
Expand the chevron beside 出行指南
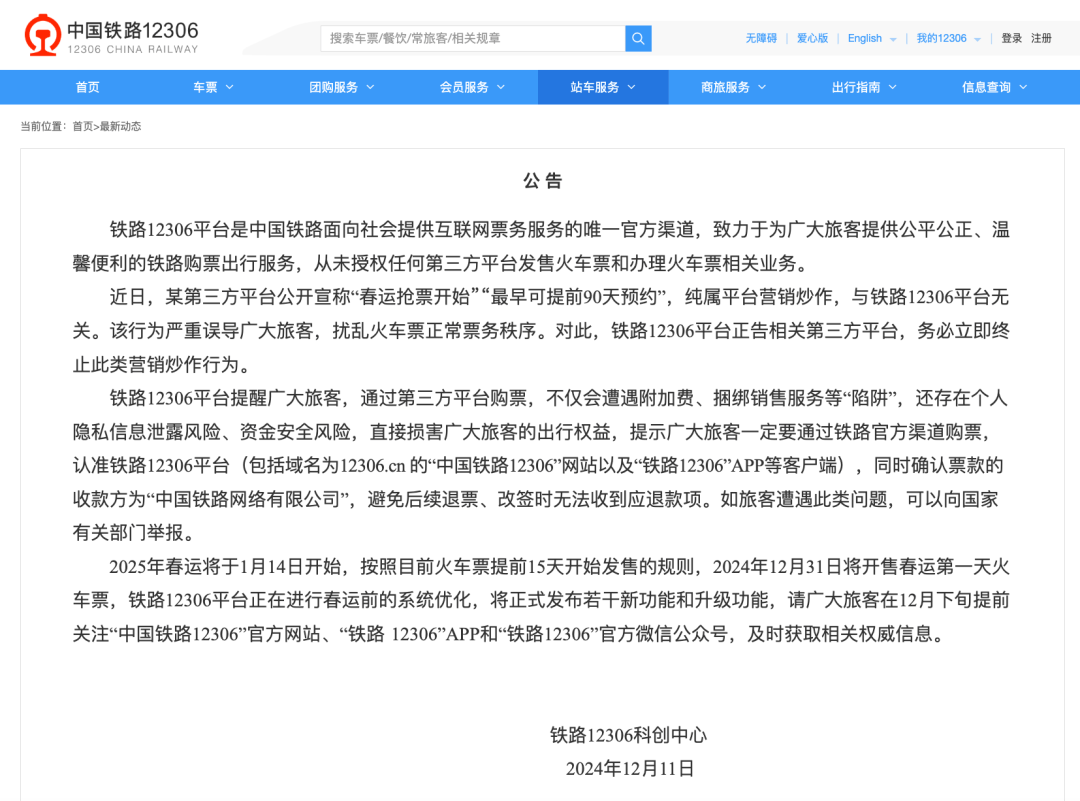pos(893,87)
